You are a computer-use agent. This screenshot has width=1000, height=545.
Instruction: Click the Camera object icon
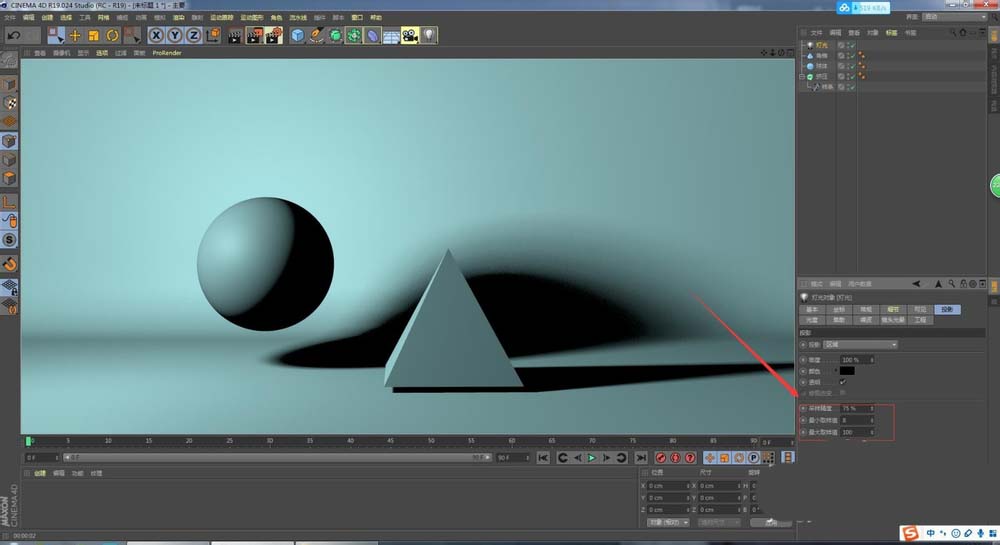409,36
